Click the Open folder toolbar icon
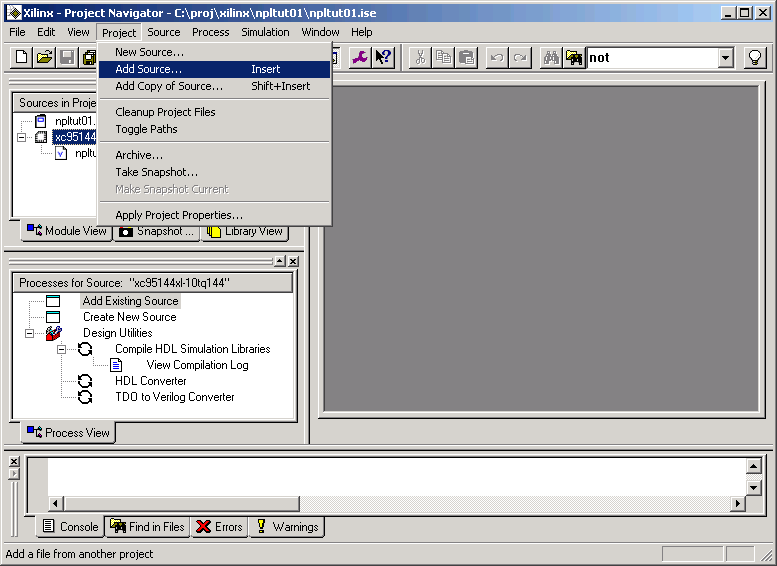Viewport: 777px width, 566px height. 44,58
